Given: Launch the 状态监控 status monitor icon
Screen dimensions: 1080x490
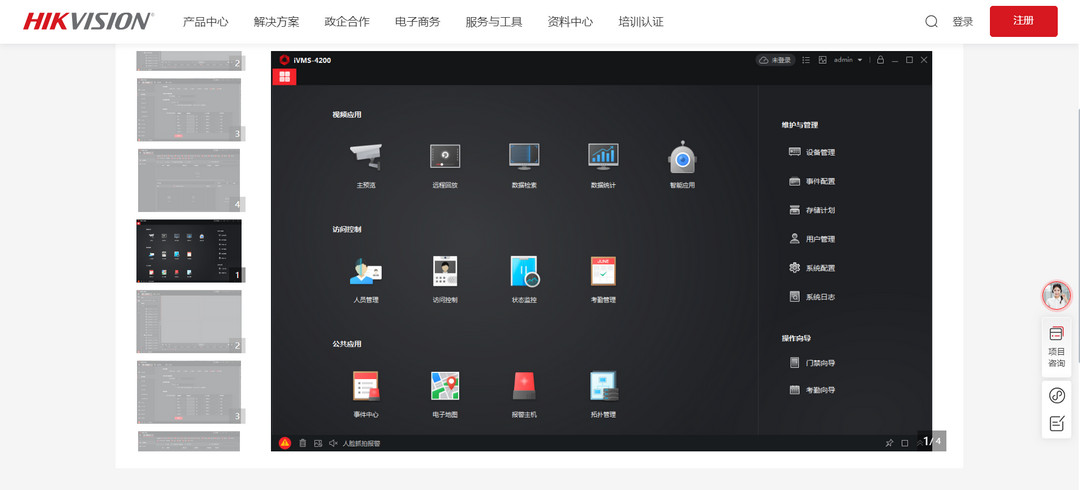Looking at the screenshot, I should click(525, 272).
